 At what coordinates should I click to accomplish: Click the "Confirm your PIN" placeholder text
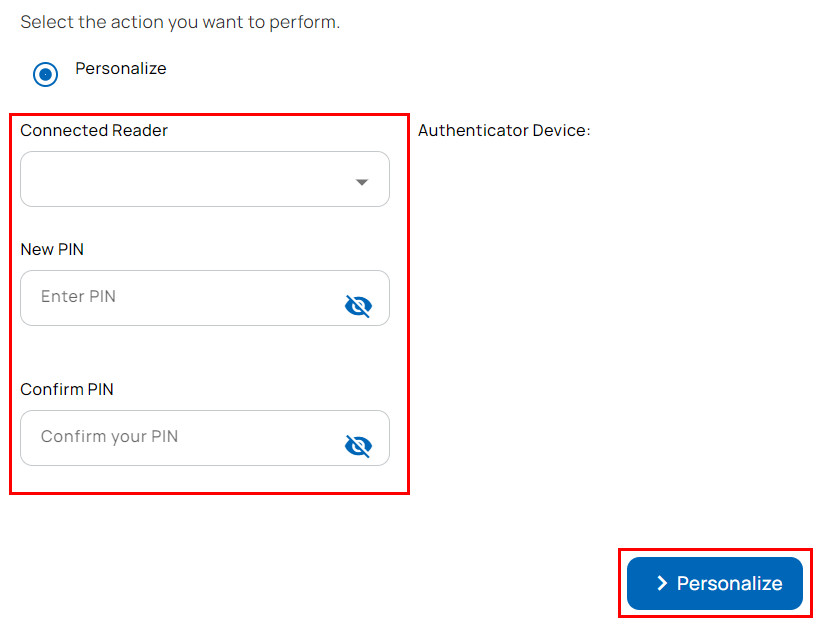tap(109, 437)
